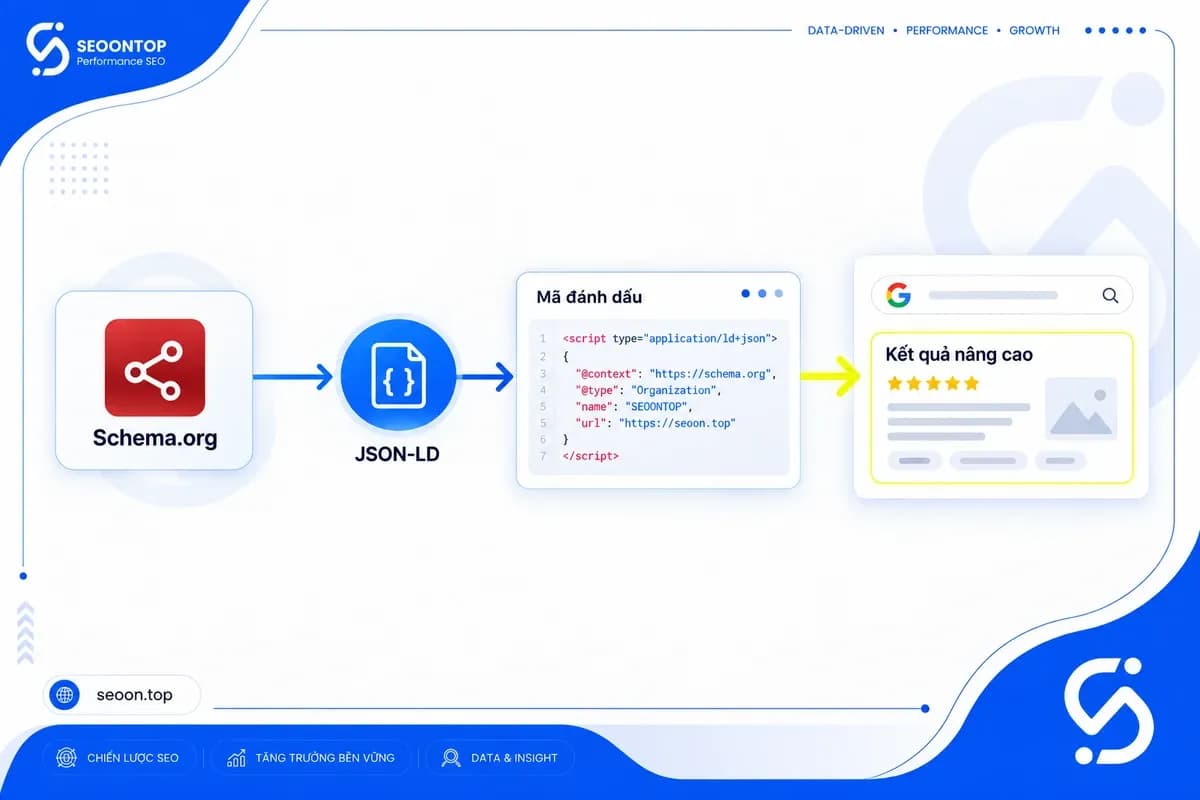Click the script type application/ld+json line

click(x=670, y=339)
